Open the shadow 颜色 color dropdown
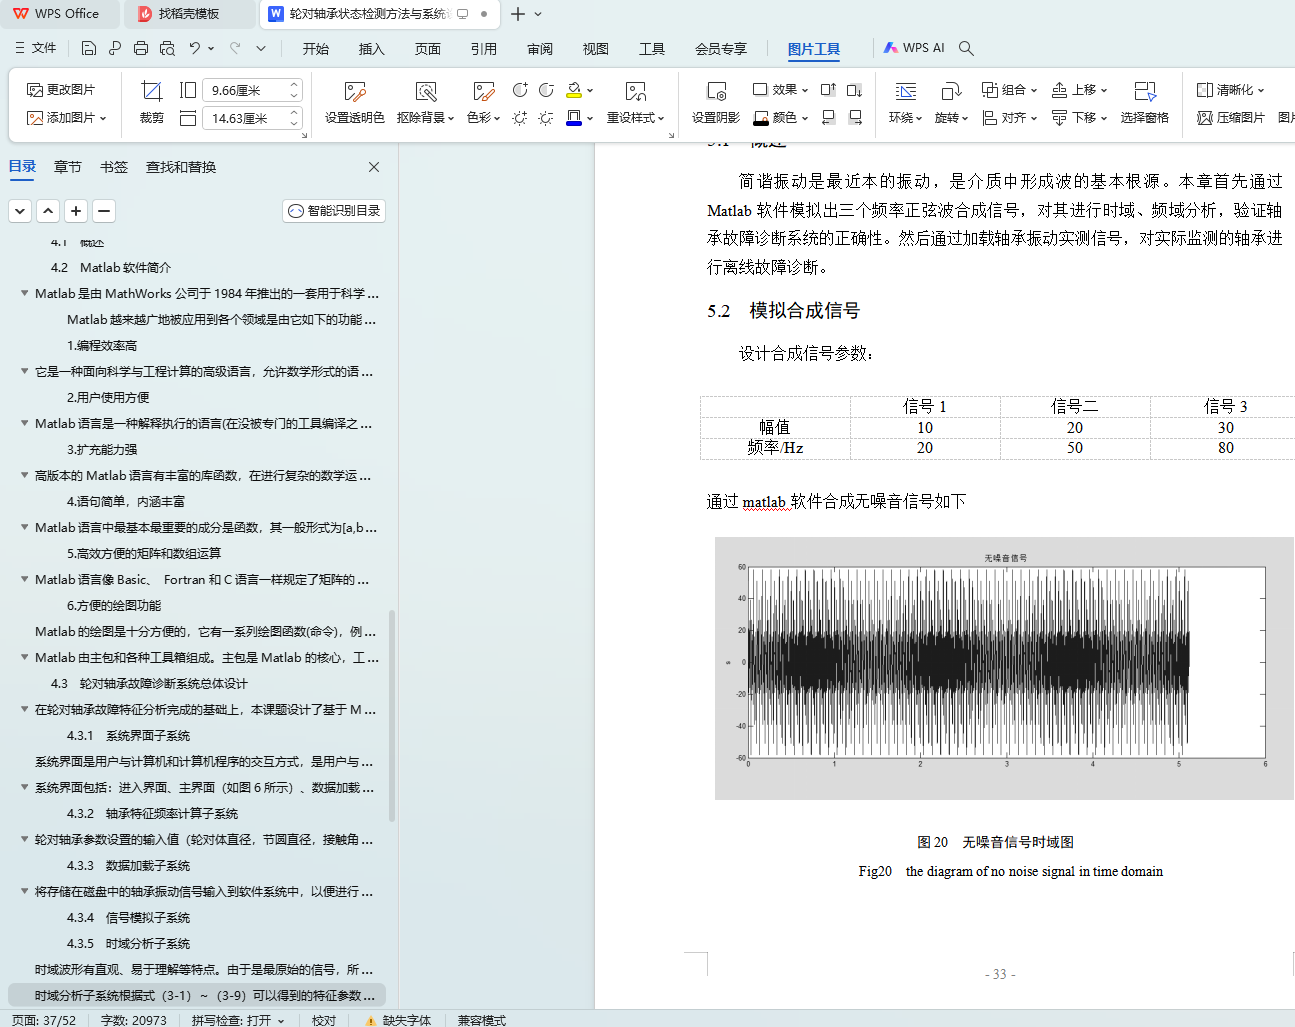The height and width of the screenshot is (1027, 1295). click(x=781, y=118)
